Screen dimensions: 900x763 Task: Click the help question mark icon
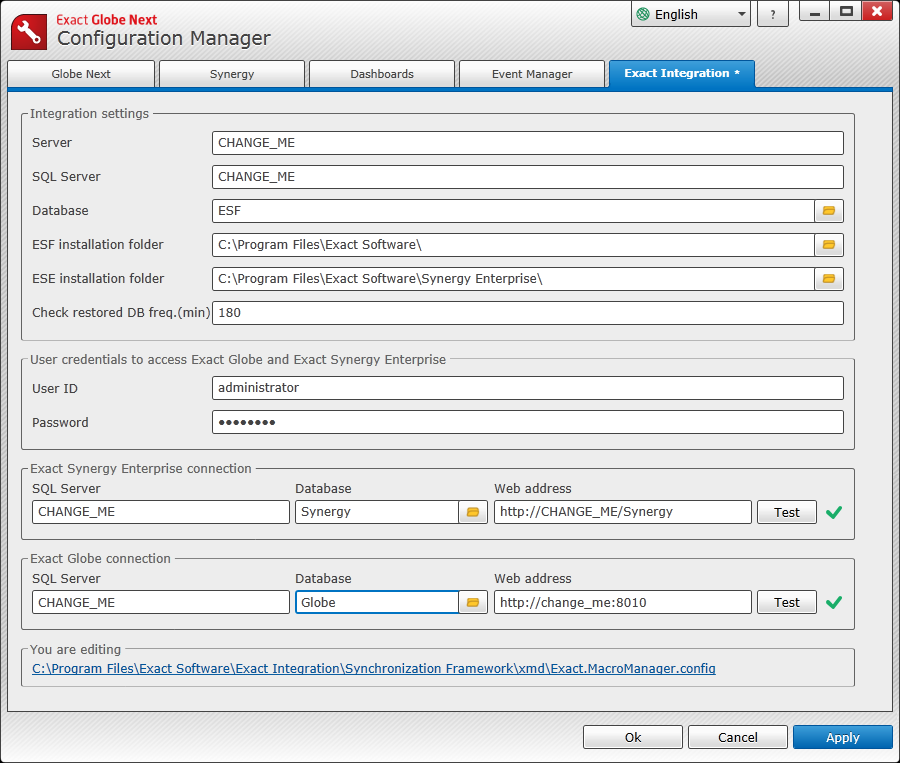(772, 14)
